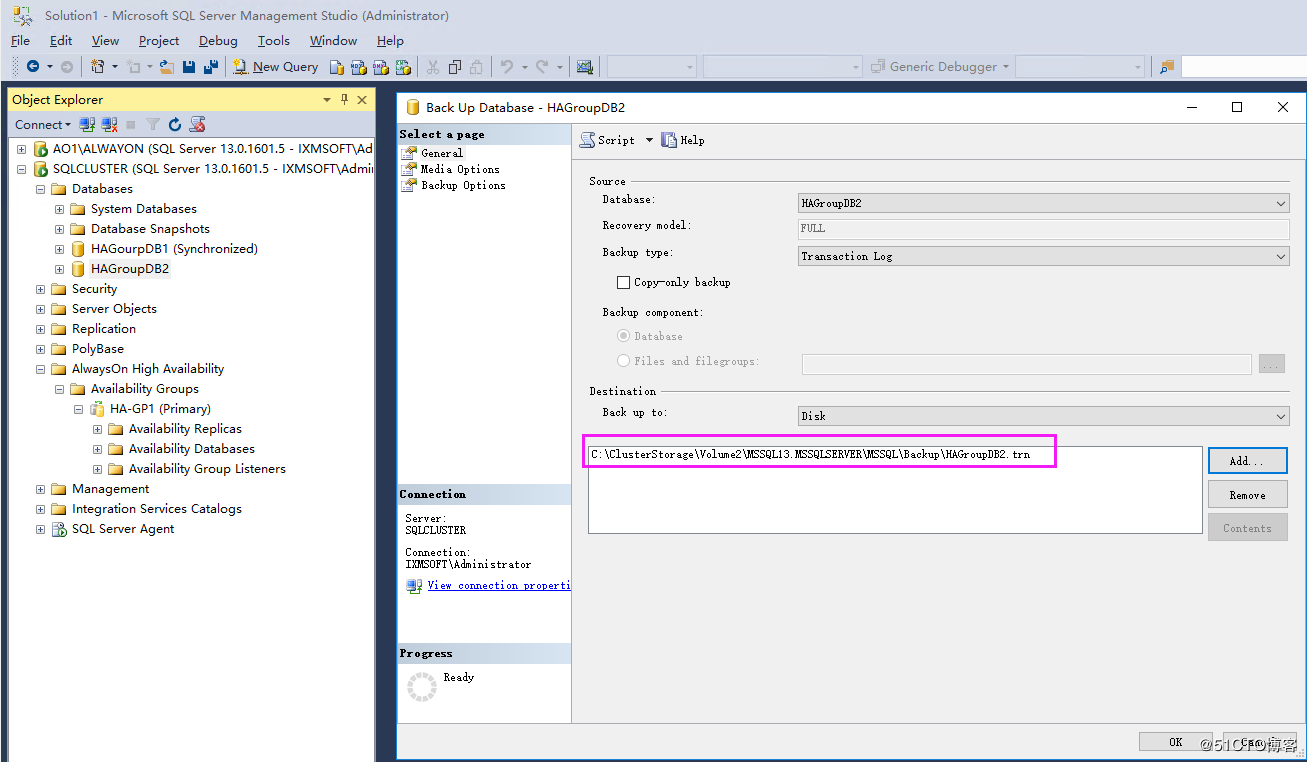
Task: Refresh the Object Explorer tree
Action: pos(174,124)
